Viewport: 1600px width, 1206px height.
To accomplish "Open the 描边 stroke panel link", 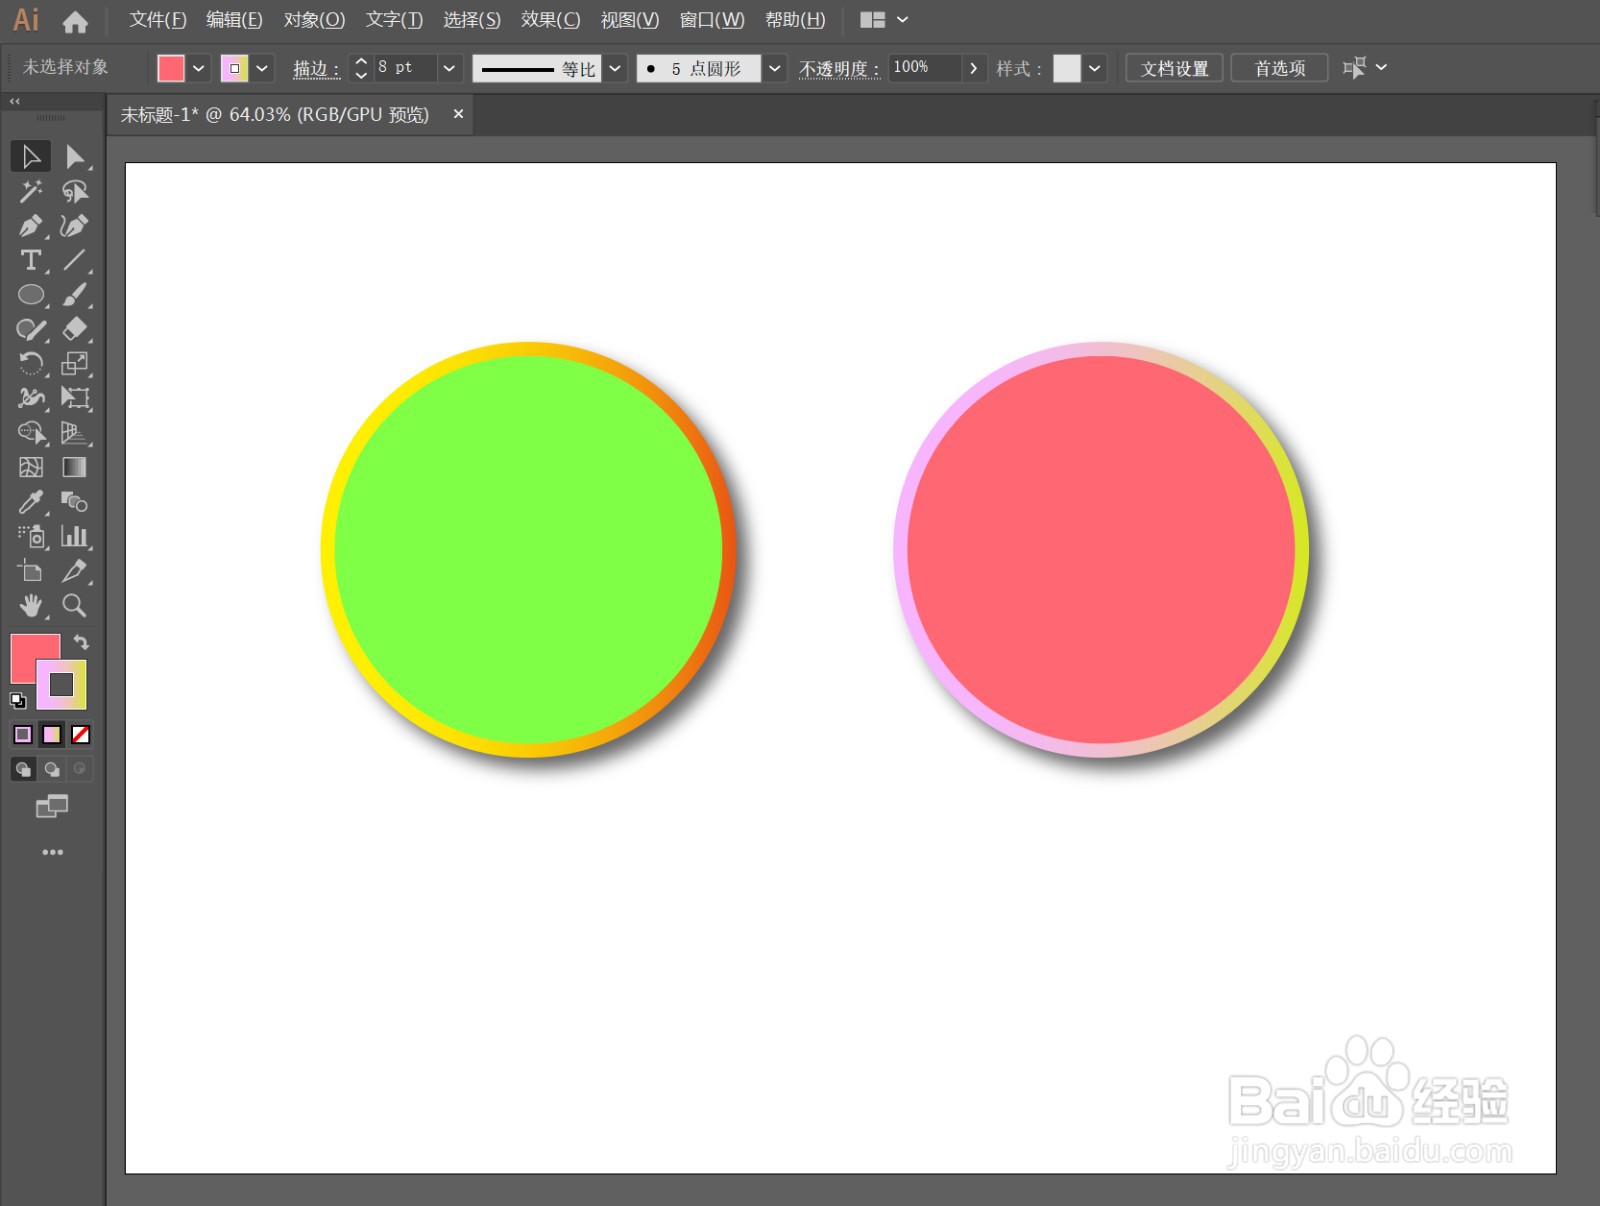I will [316, 69].
